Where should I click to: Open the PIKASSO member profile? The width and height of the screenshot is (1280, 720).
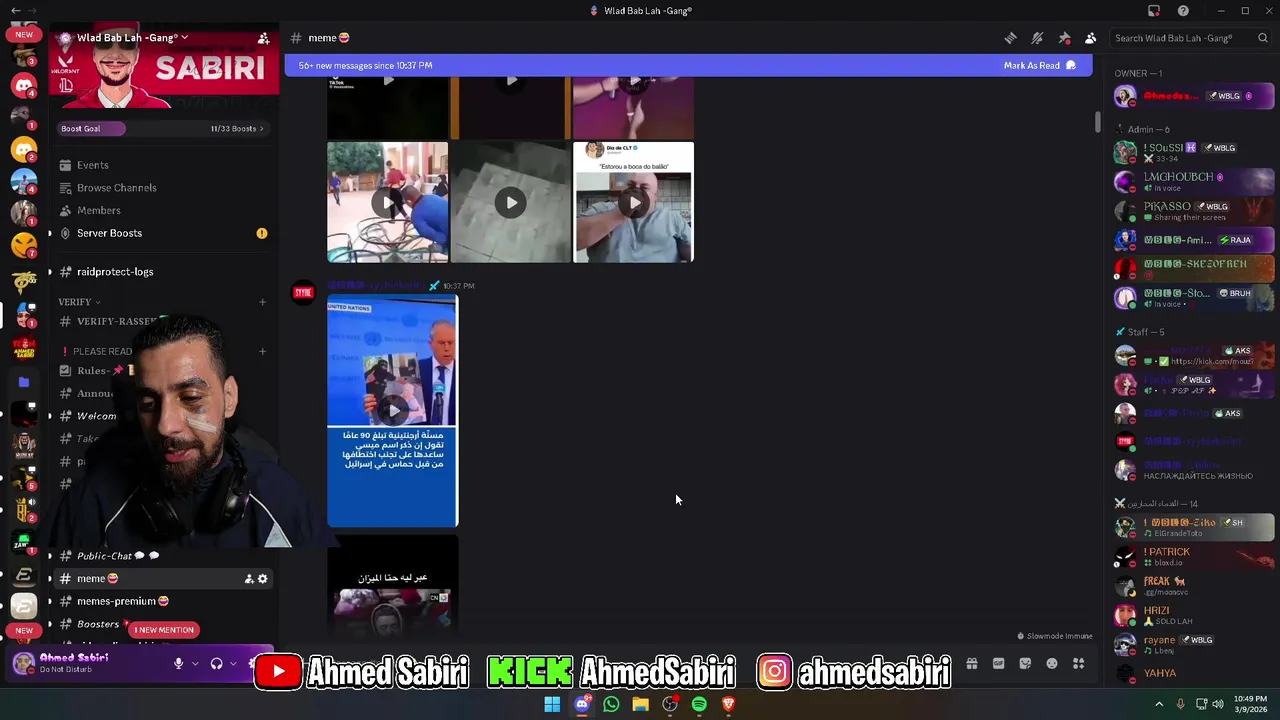[x=1194, y=211]
